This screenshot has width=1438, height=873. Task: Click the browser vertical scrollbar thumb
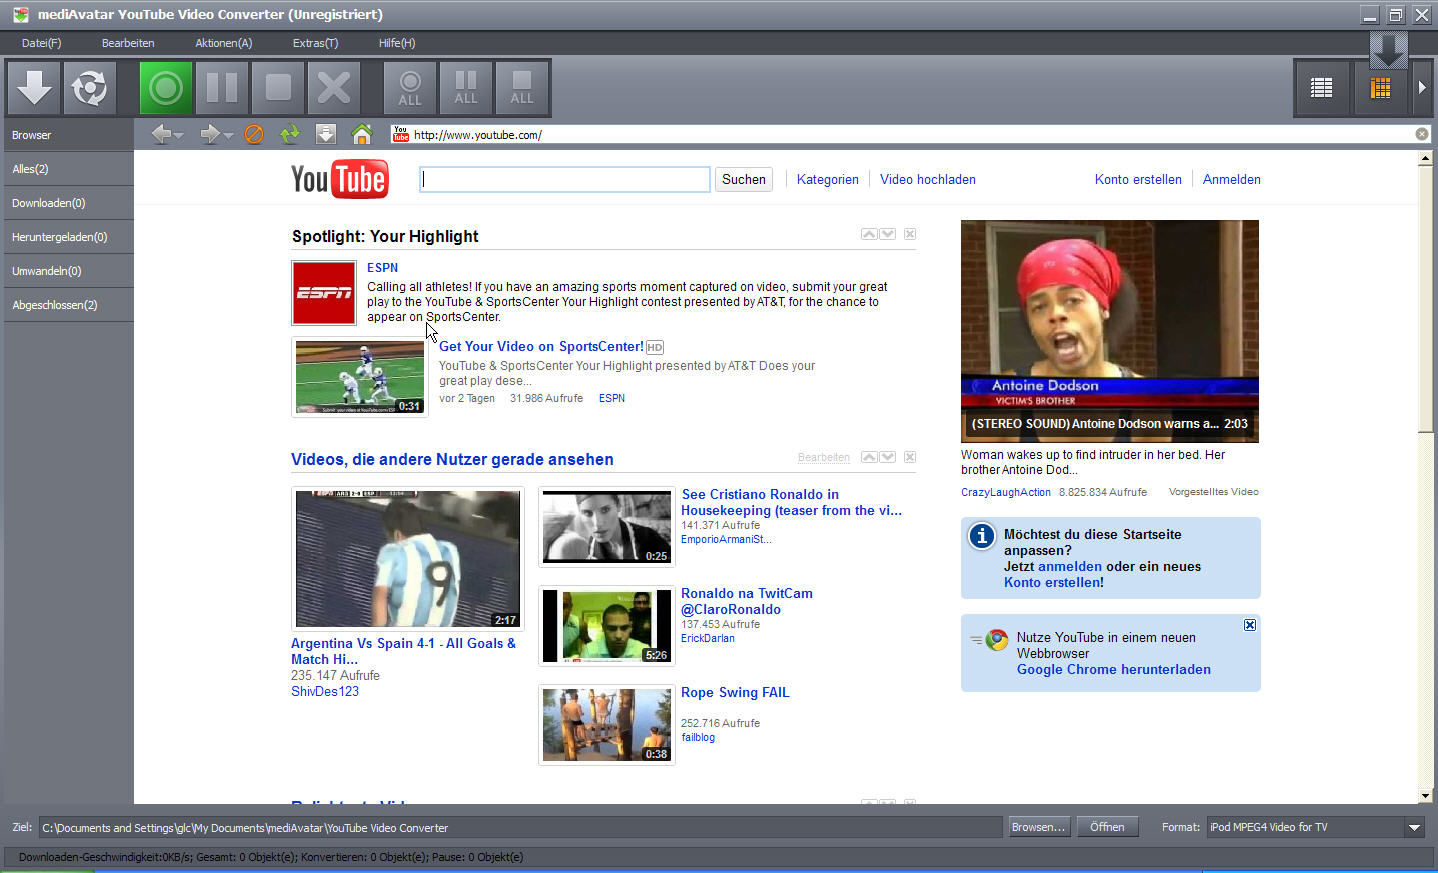(1425, 300)
